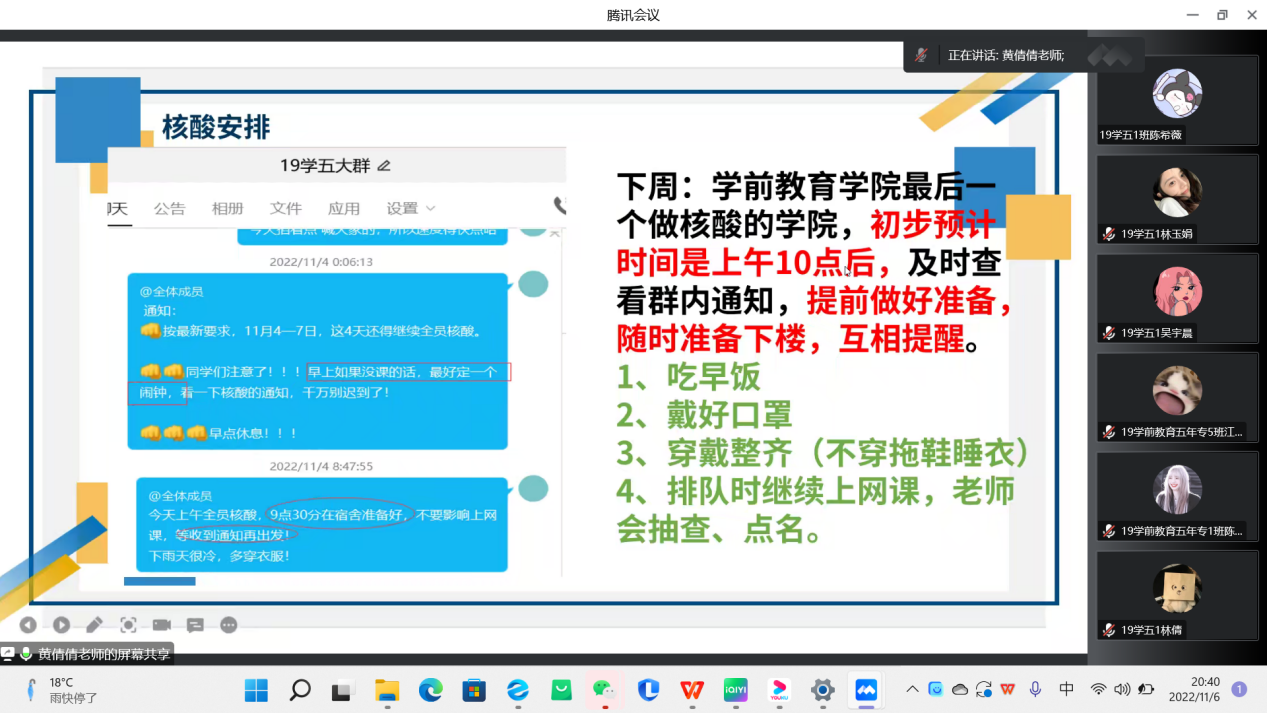Screen dimensions: 1267x713
Task: Open WeChat from the taskbar
Action: pos(603,689)
